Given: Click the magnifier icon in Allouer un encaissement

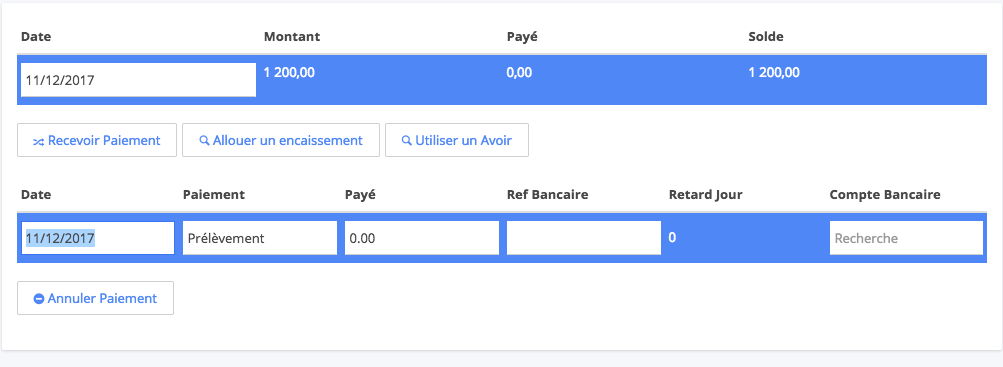Looking at the screenshot, I should pyautogui.click(x=205, y=140).
